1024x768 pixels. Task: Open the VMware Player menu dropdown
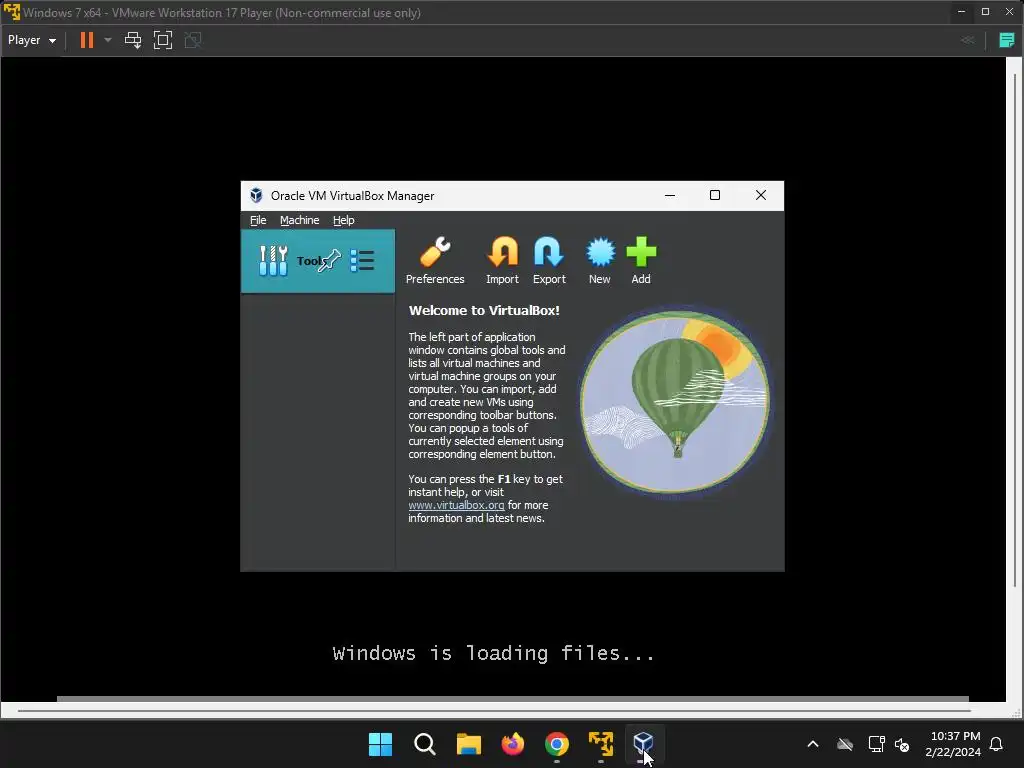[x=31, y=40]
